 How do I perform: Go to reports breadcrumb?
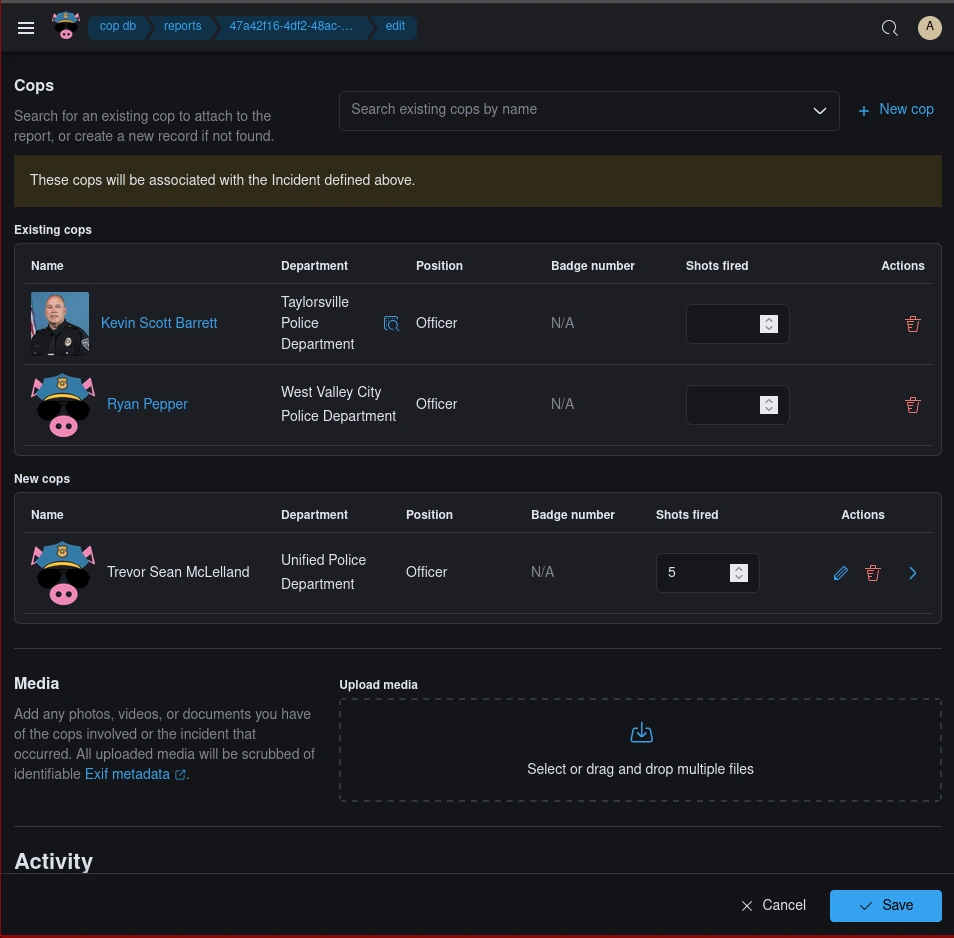(182, 27)
